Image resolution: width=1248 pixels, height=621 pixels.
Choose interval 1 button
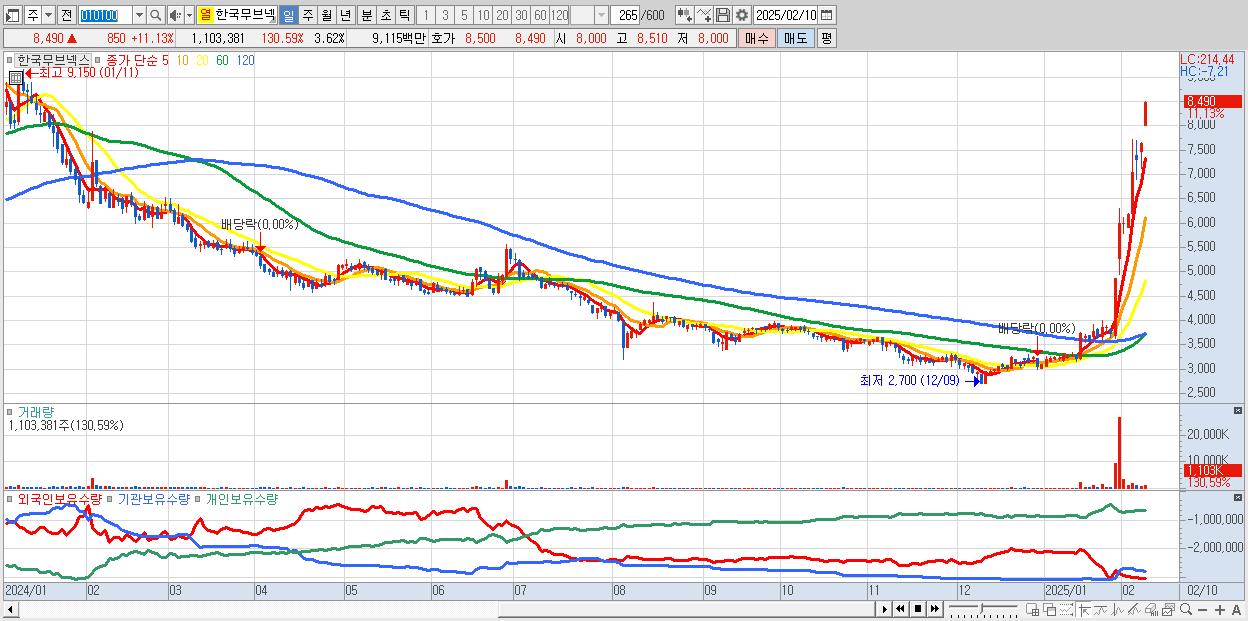[425, 16]
